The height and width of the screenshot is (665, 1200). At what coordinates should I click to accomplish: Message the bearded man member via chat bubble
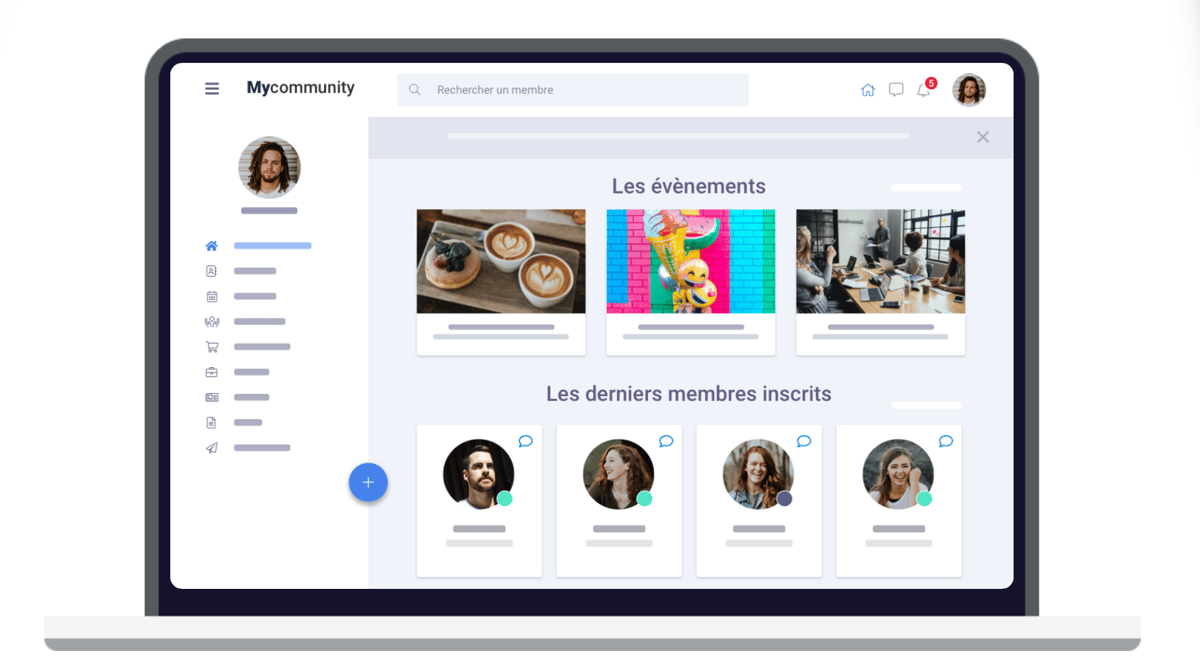tap(525, 441)
